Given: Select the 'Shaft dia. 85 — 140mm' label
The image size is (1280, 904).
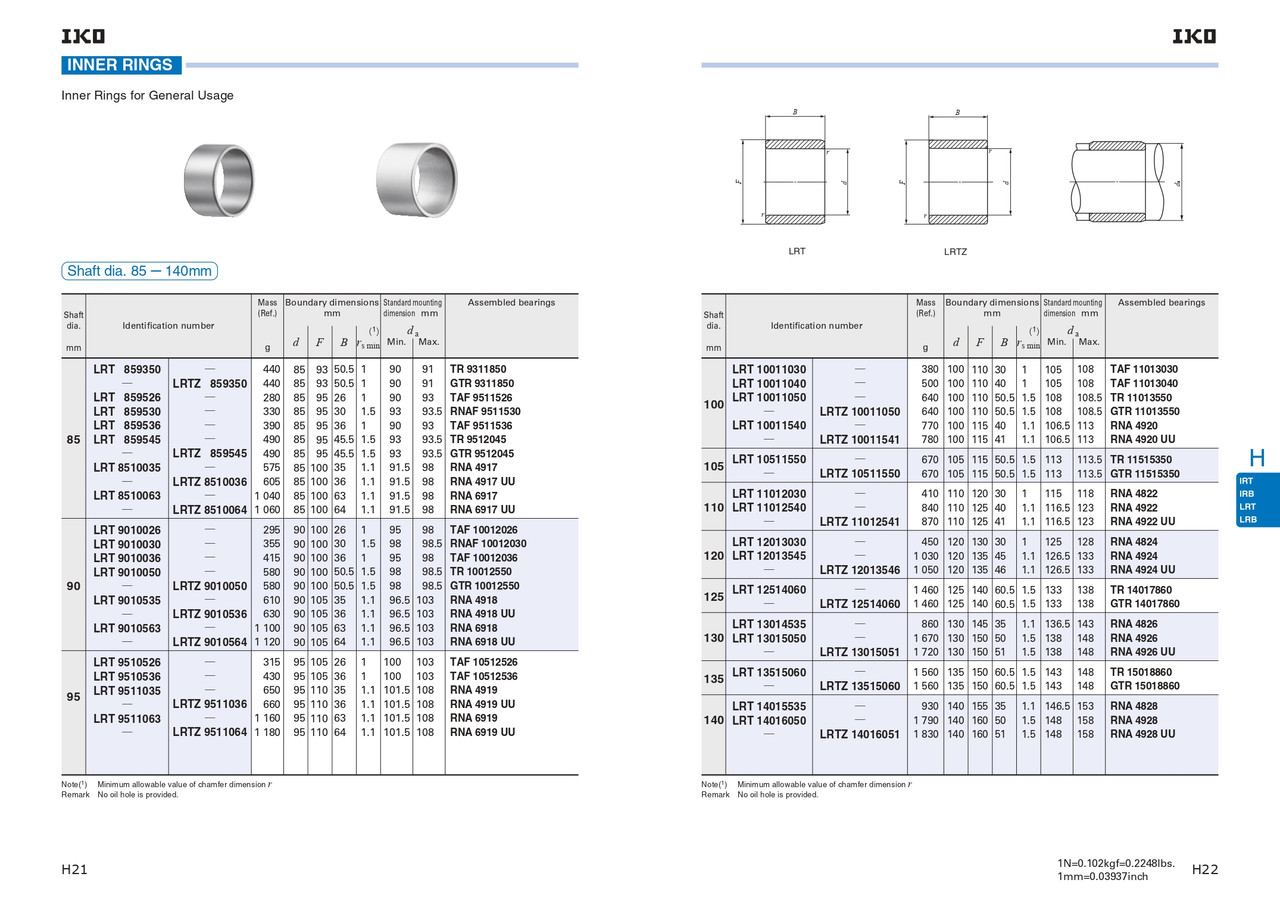Looking at the screenshot, I should click(x=139, y=271).
